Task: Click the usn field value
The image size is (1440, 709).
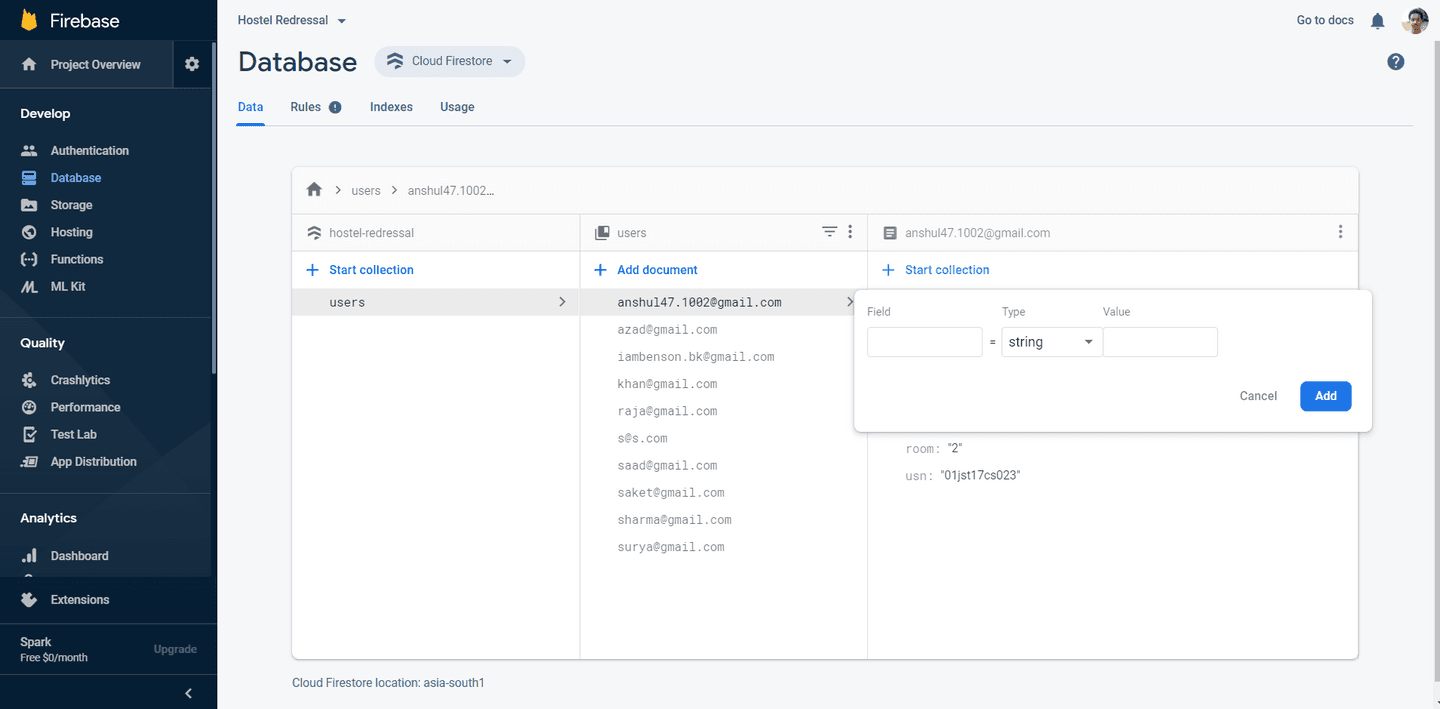Action: [980, 476]
